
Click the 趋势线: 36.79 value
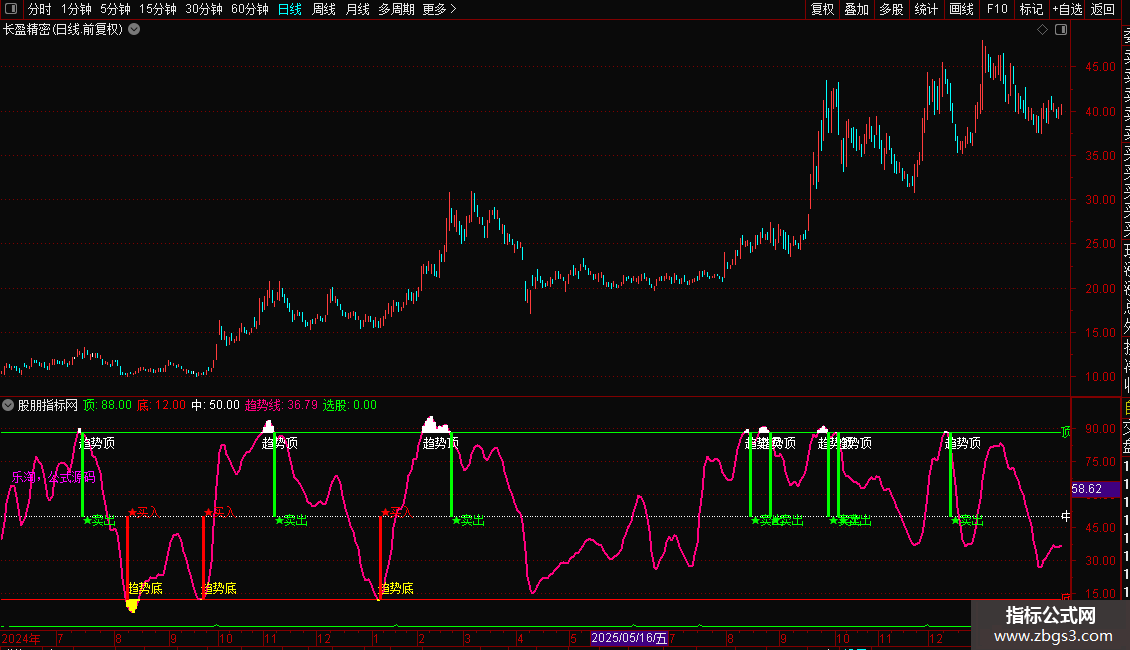[x=281, y=405]
